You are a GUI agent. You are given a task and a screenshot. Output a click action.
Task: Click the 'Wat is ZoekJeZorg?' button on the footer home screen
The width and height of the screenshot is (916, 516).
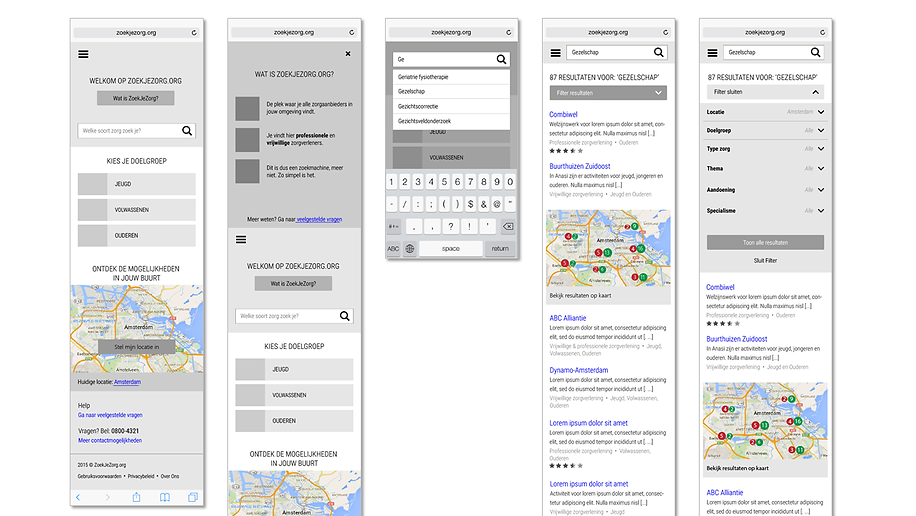pos(136,98)
